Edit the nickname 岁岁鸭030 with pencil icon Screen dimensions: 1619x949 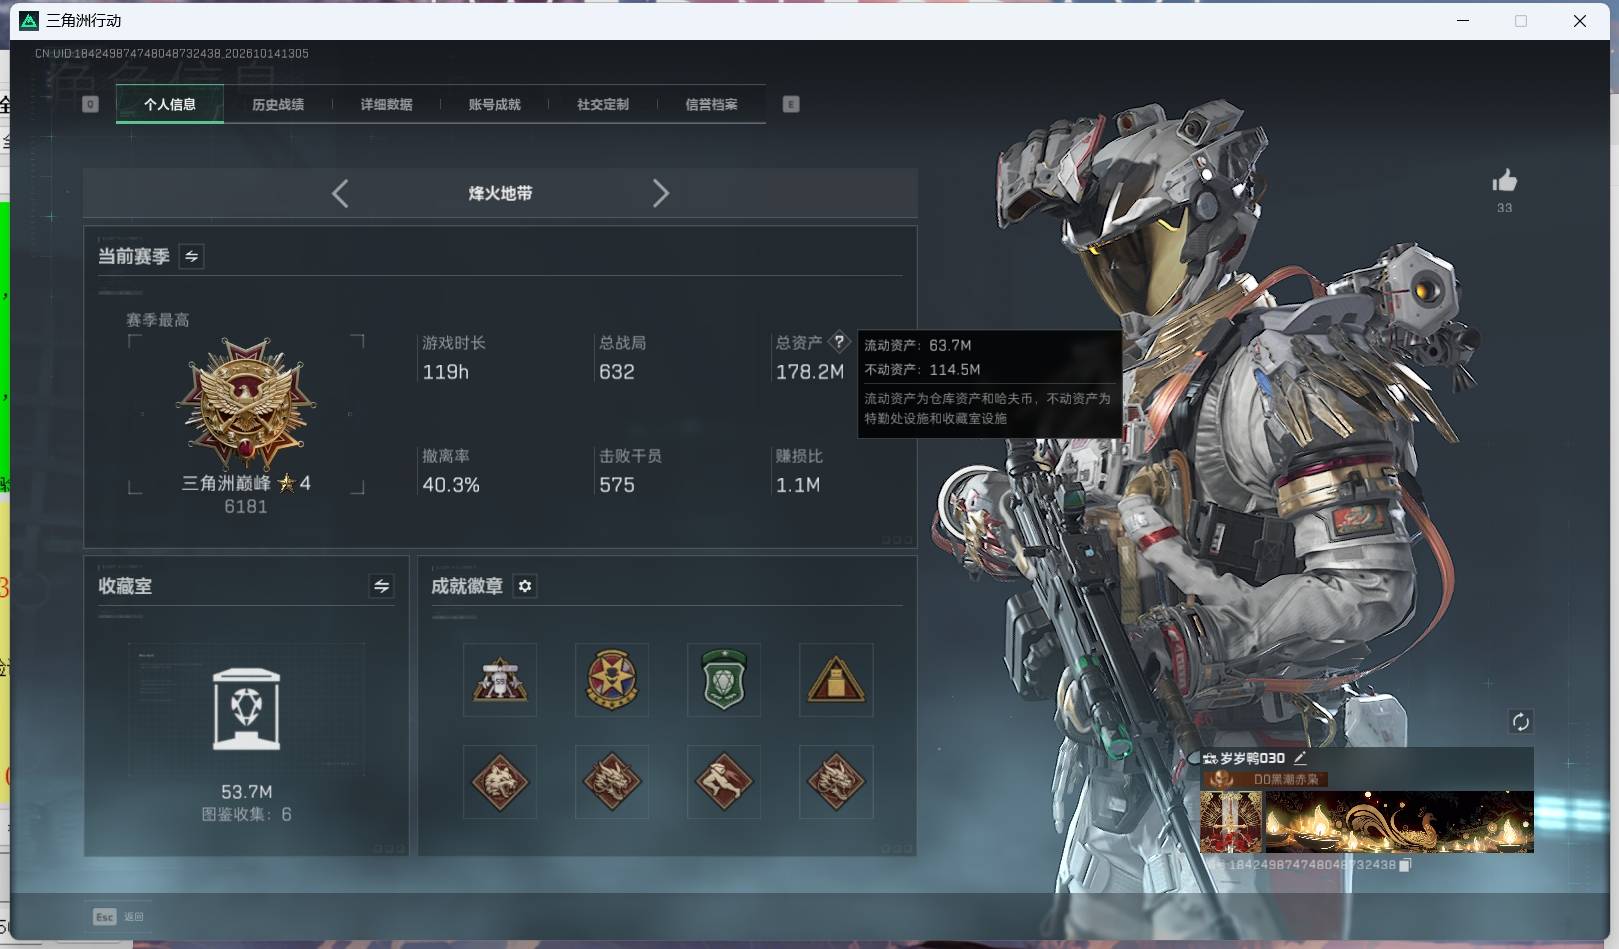[x=1300, y=758]
